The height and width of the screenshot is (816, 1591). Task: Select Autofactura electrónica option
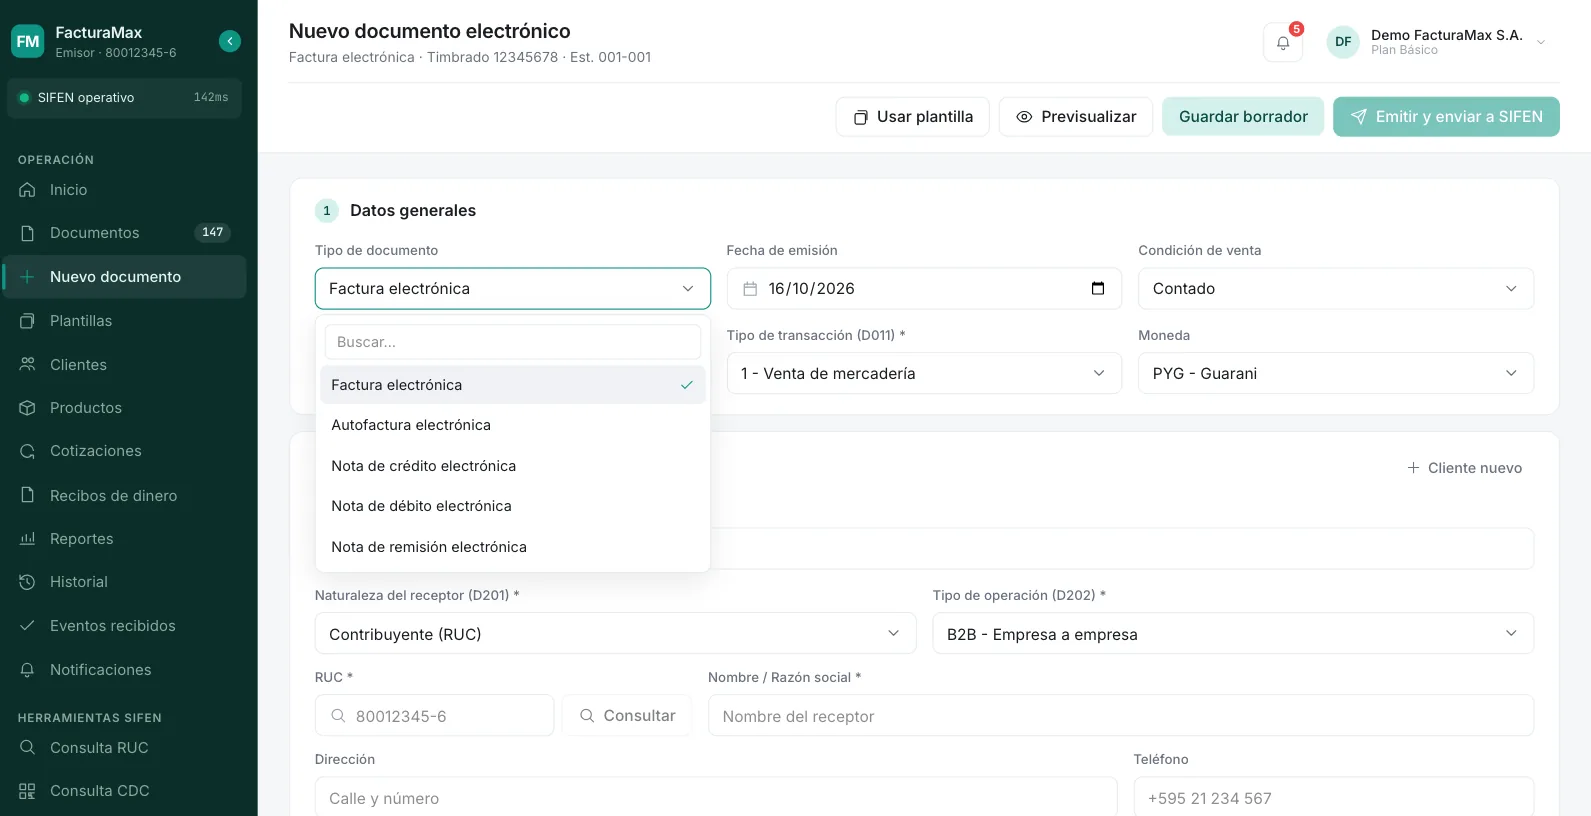pyautogui.click(x=513, y=425)
